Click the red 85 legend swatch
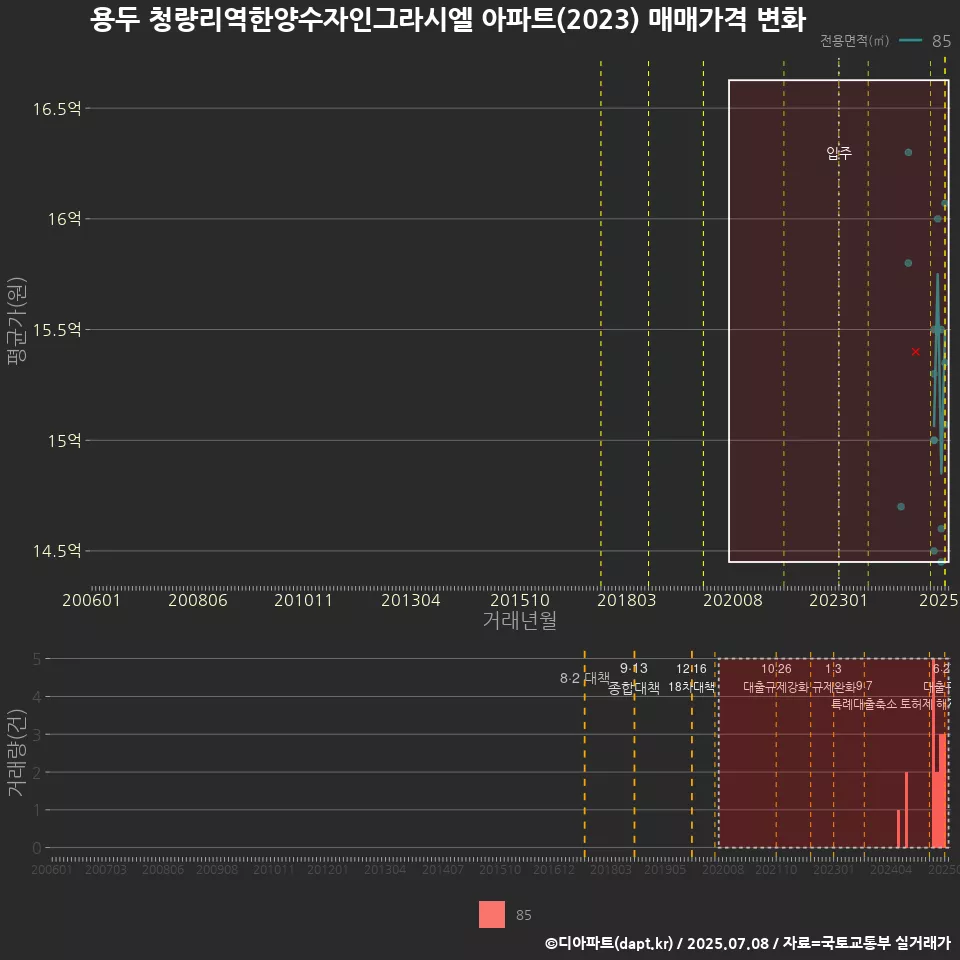The image size is (960, 960). (492, 915)
